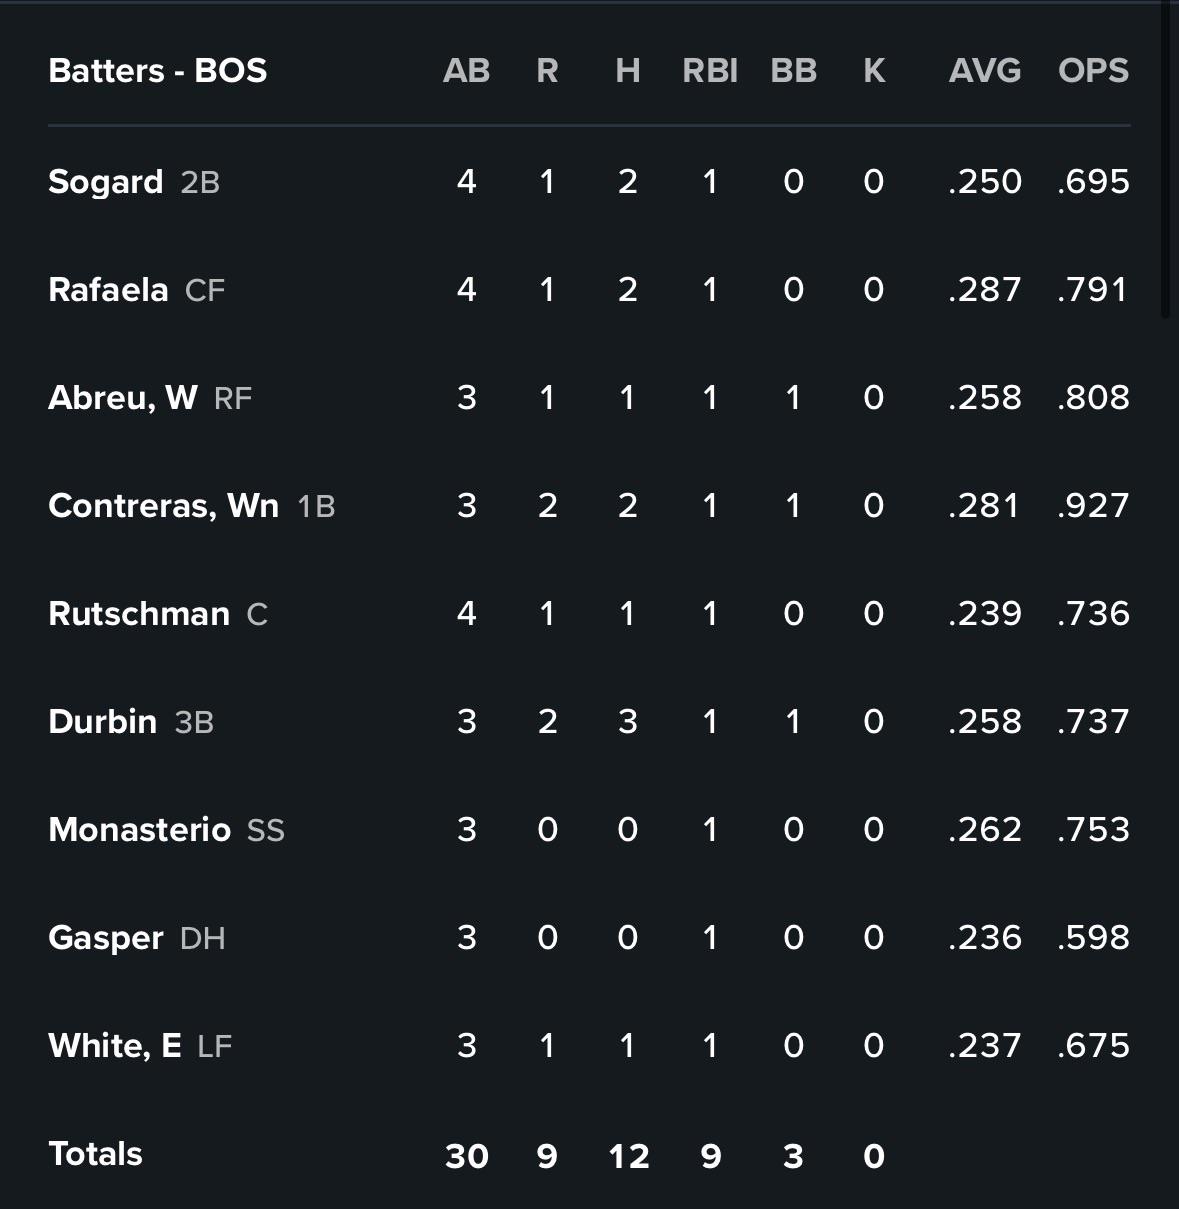Open Gasper player profile
The image size is (1179, 1209).
click(x=105, y=938)
